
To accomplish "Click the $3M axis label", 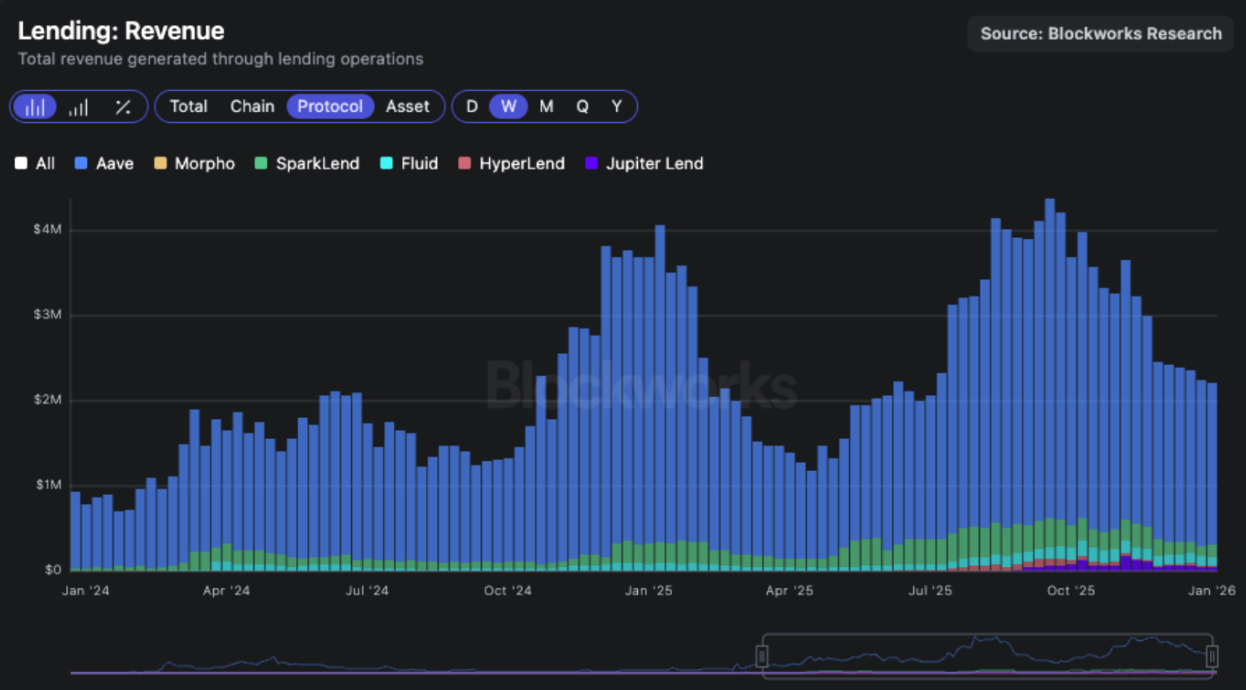I will click(x=48, y=315).
